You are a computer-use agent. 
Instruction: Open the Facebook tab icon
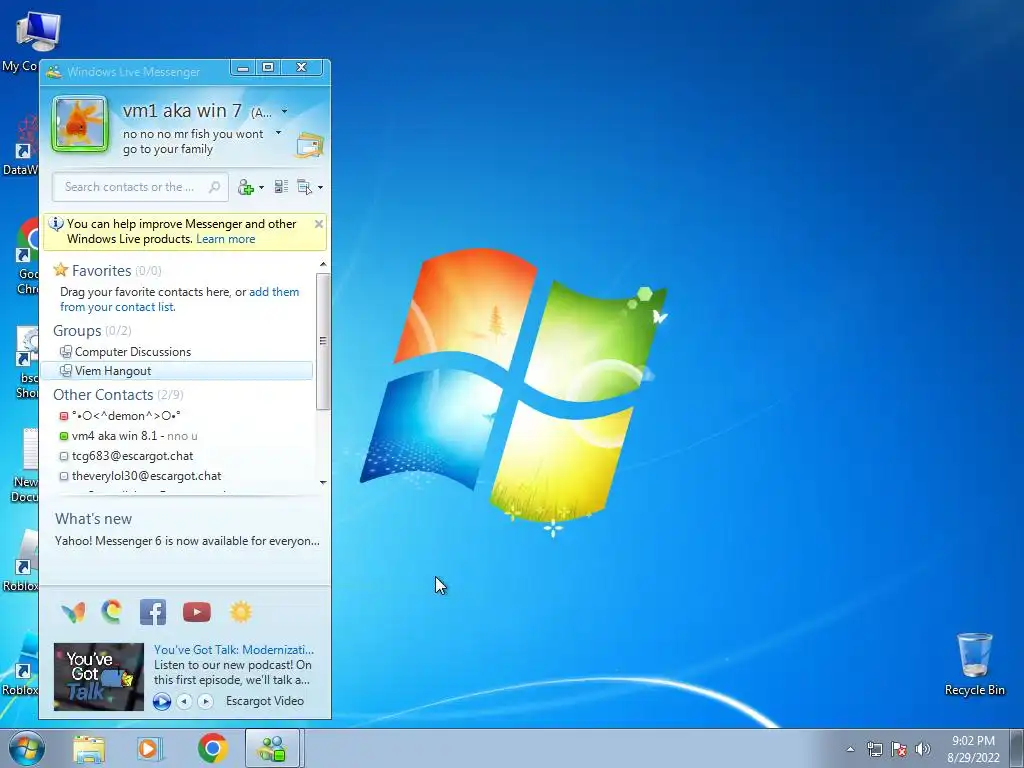153,612
